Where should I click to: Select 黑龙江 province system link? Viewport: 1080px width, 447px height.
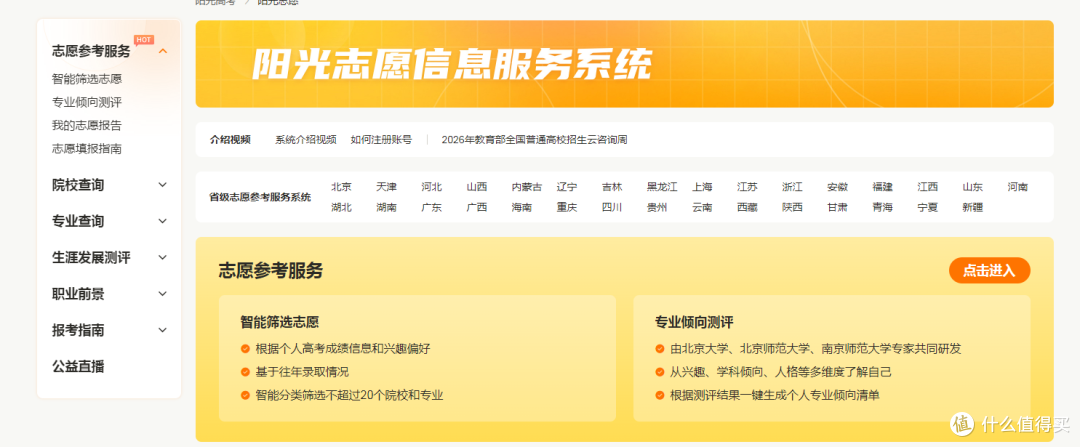click(x=662, y=187)
